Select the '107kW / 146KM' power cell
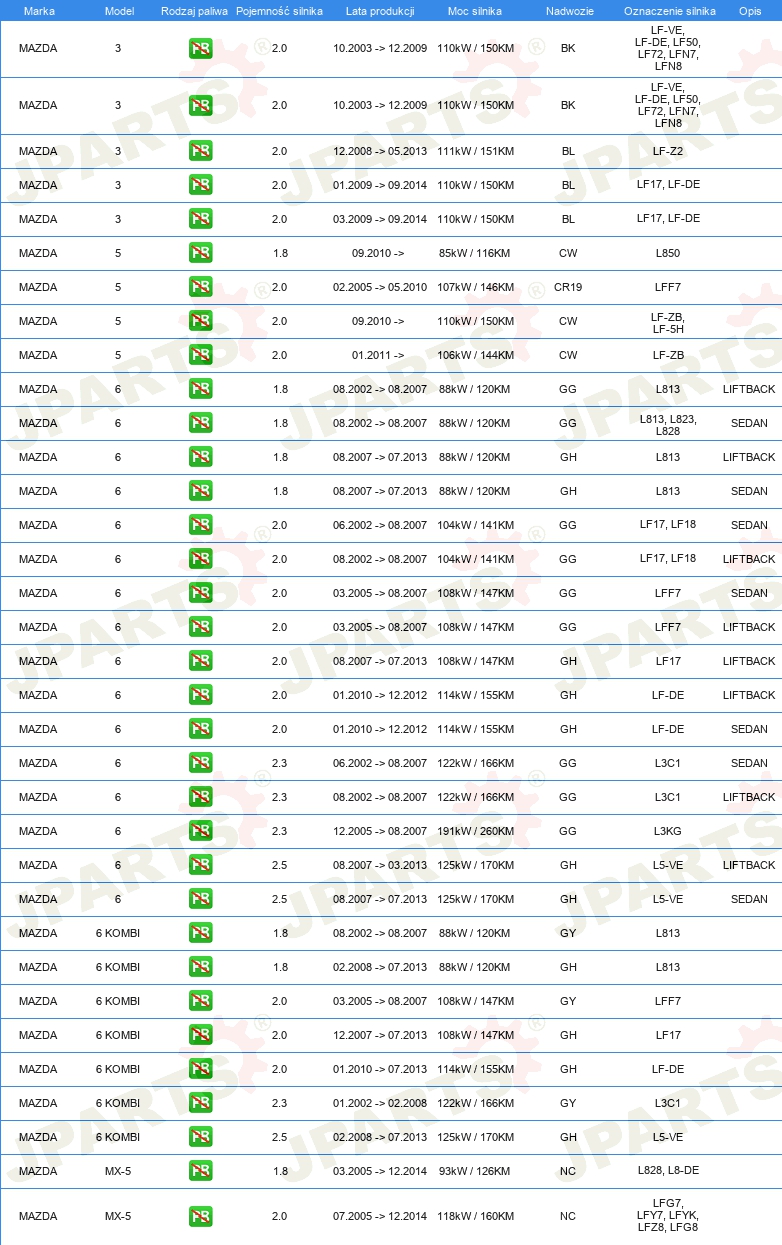Viewport: 782px width, 1245px height. click(475, 287)
